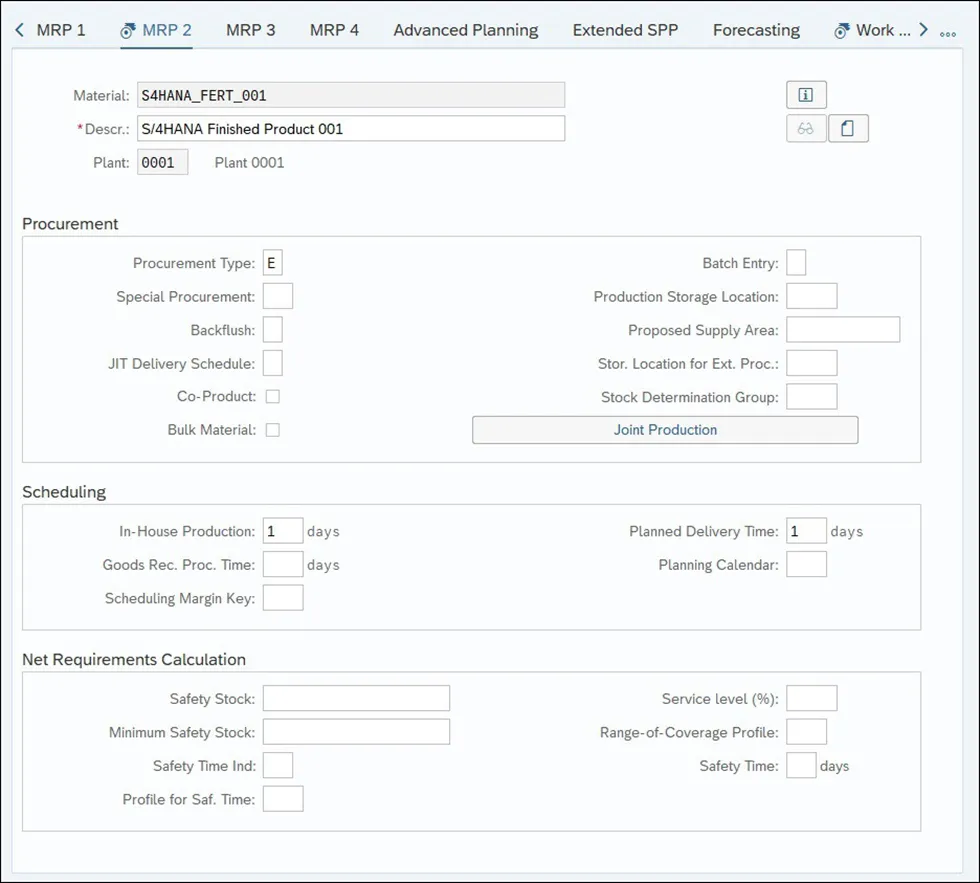Click the Production Storage Location field

pyautogui.click(x=811, y=296)
